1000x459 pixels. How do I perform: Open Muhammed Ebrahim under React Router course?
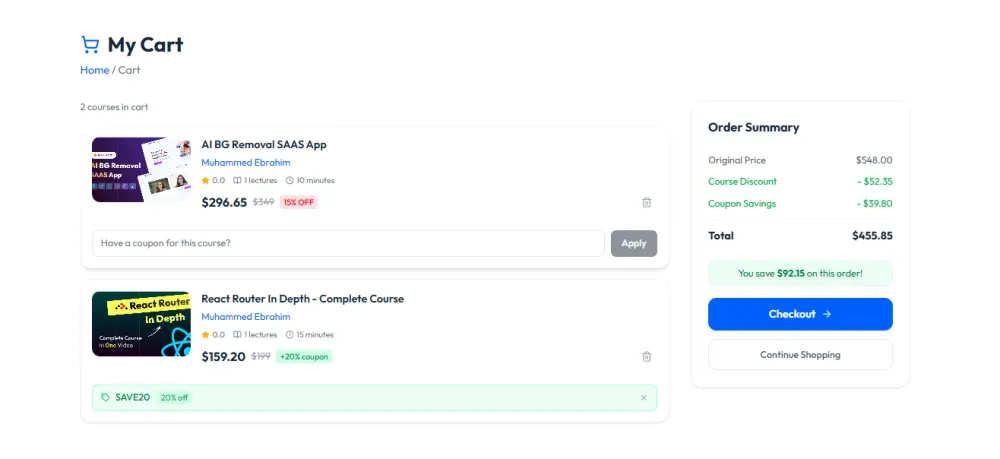point(246,317)
